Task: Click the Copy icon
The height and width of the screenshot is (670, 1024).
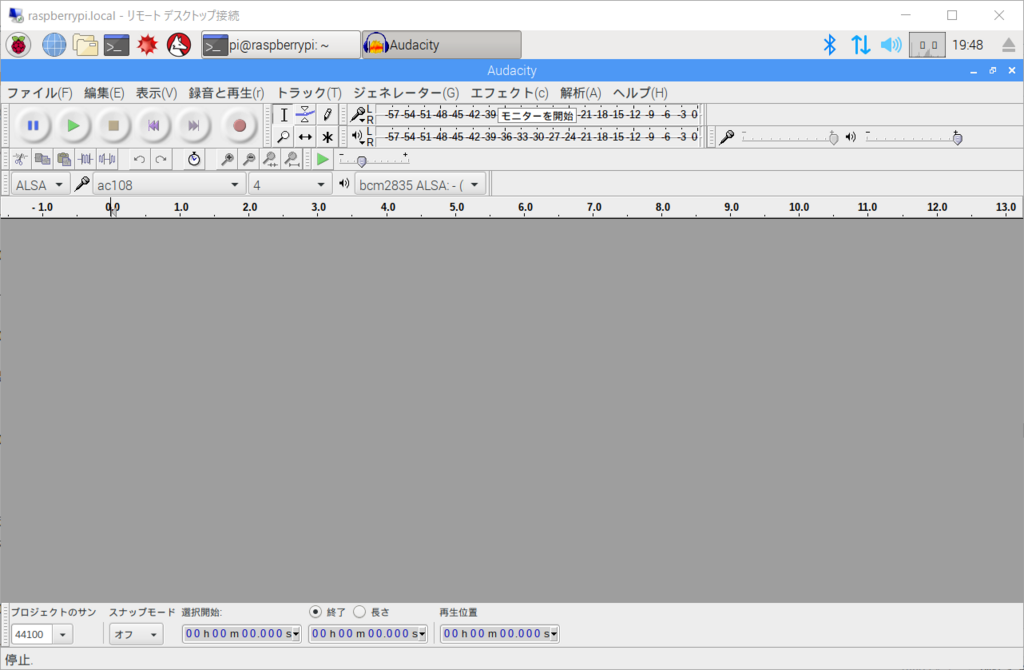Action: click(x=42, y=159)
